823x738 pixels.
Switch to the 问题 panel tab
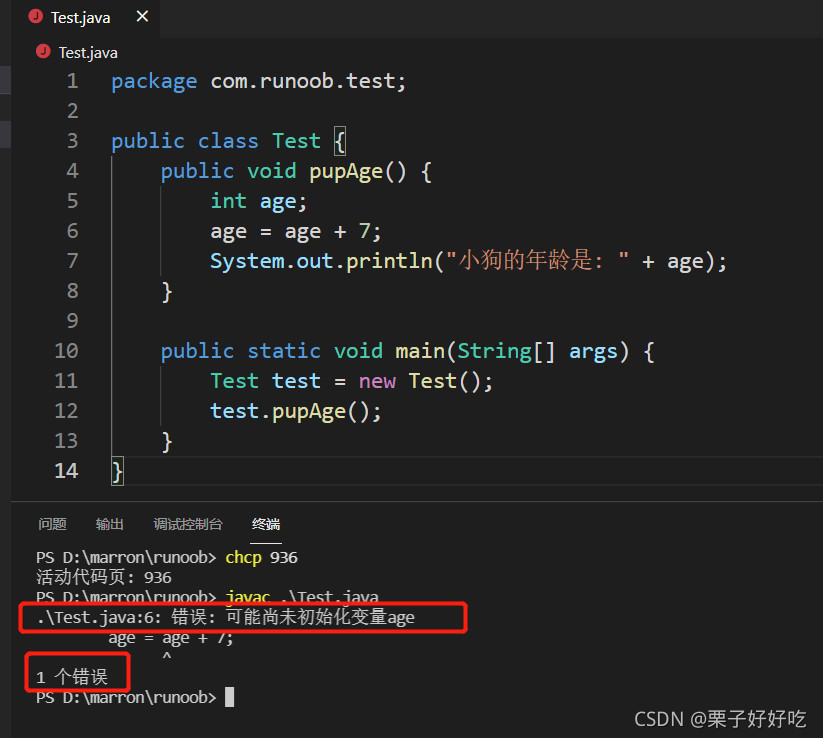[52, 524]
